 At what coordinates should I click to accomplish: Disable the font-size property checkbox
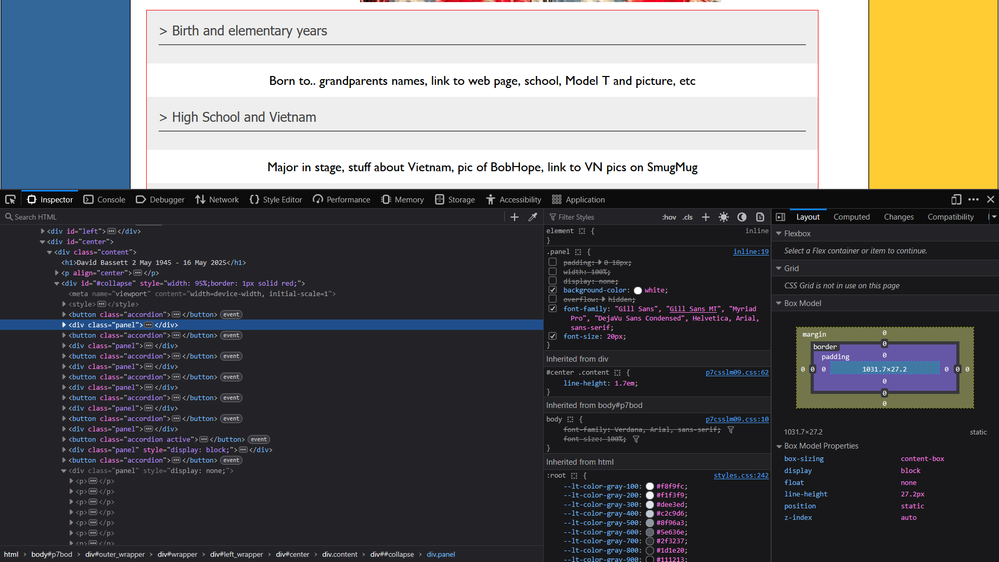click(553, 337)
